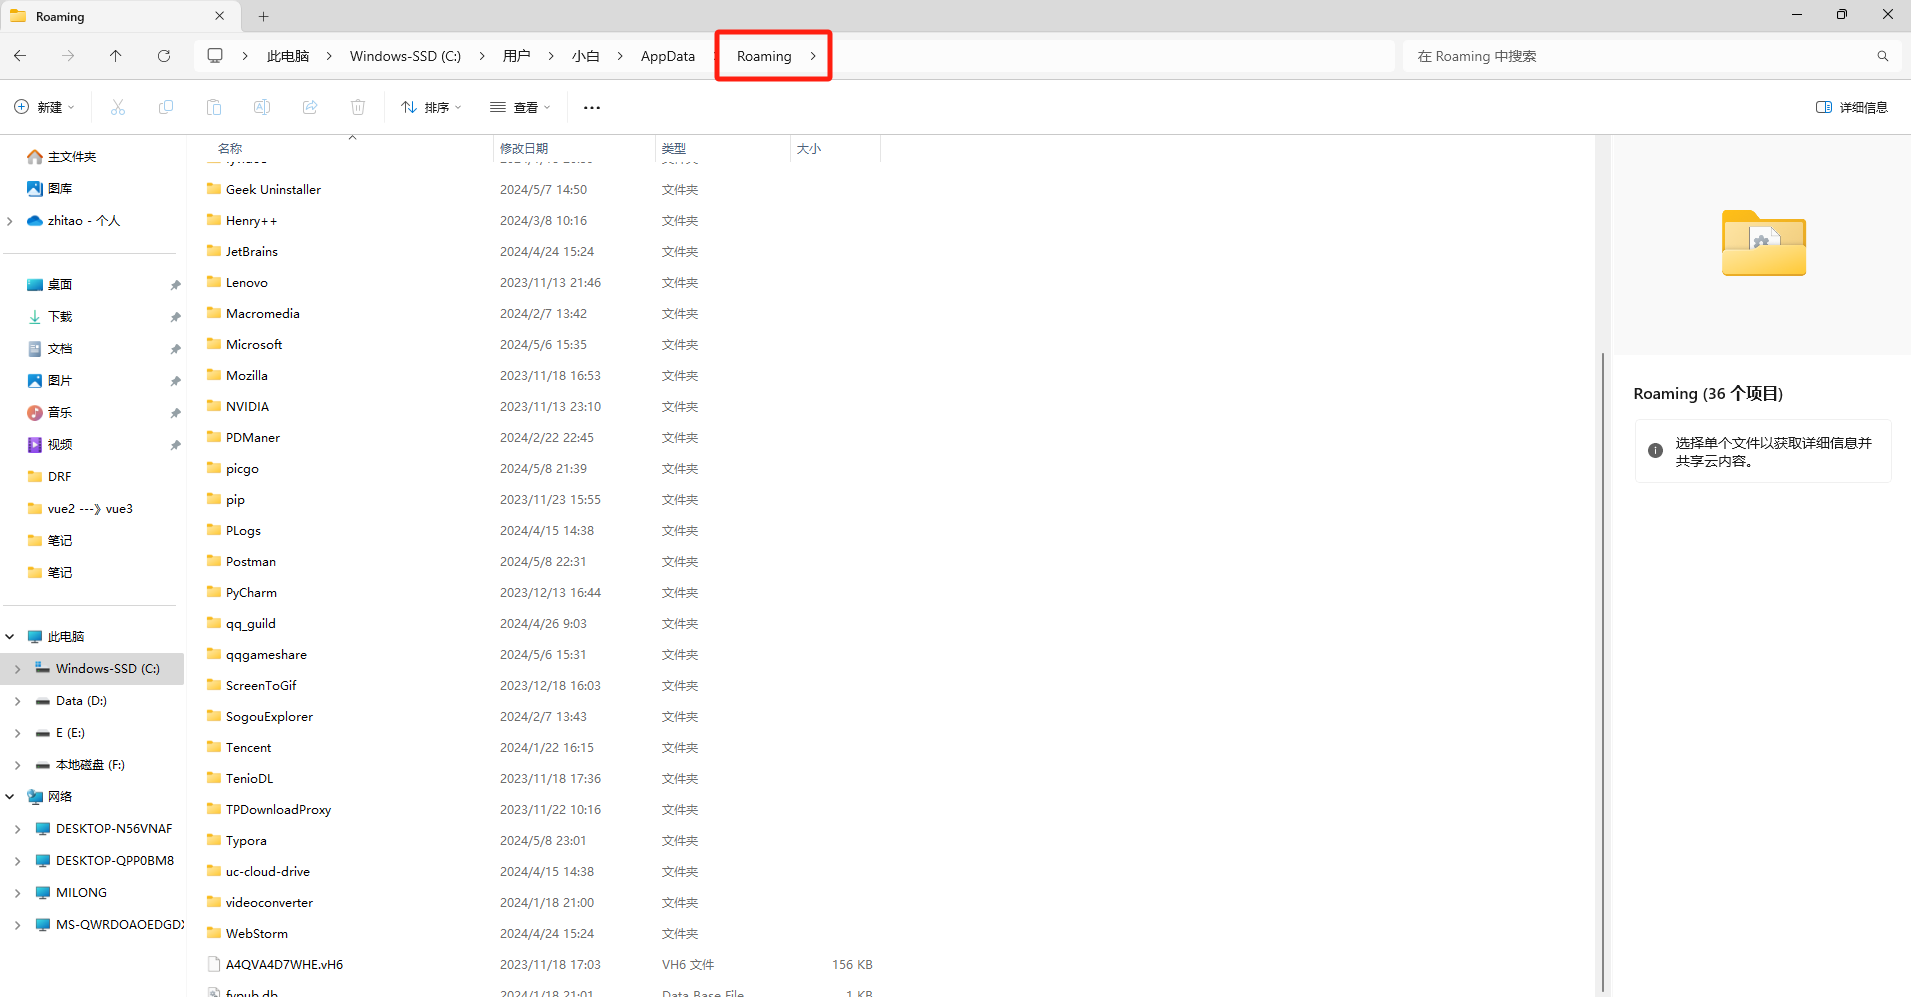The image size is (1911, 997).
Task: Select AppData breadcrumb
Action: coord(668,56)
